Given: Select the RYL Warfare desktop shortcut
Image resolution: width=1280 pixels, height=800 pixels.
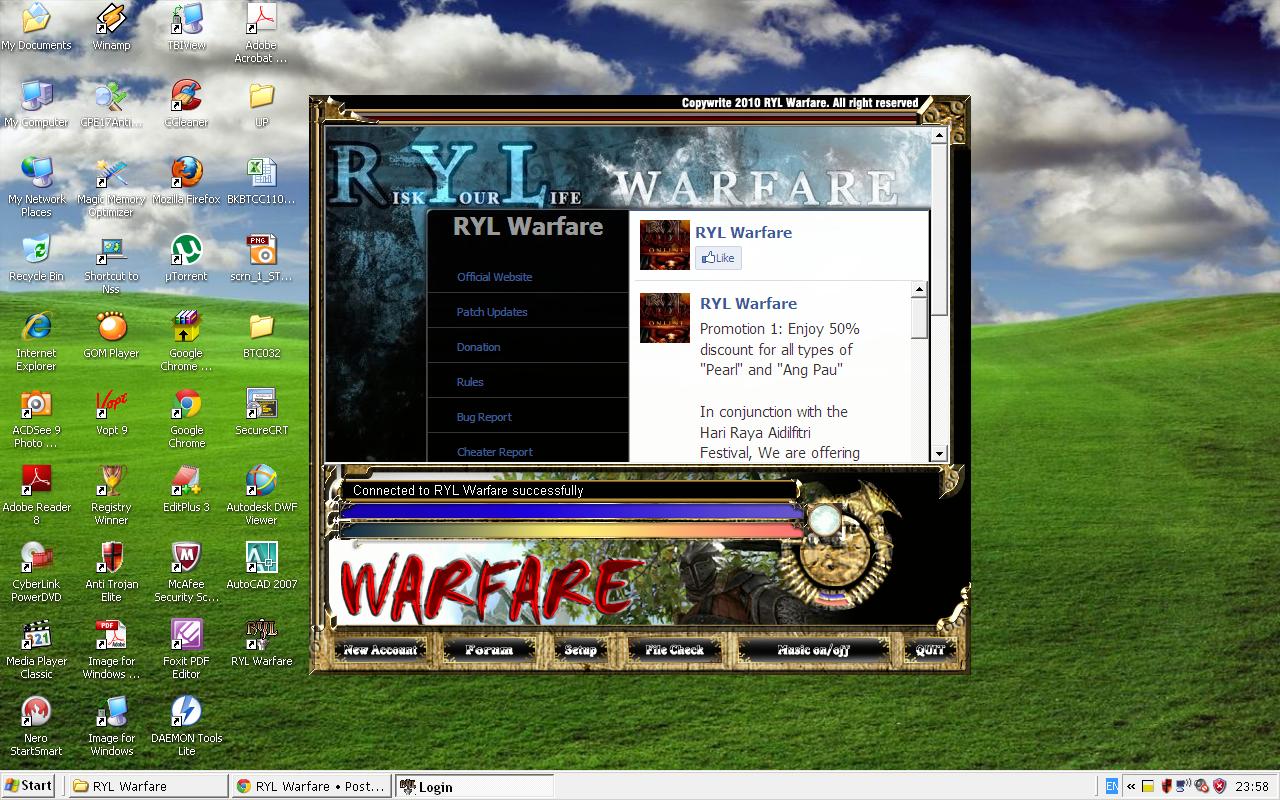Looking at the screenshot, I should (261, 643).
